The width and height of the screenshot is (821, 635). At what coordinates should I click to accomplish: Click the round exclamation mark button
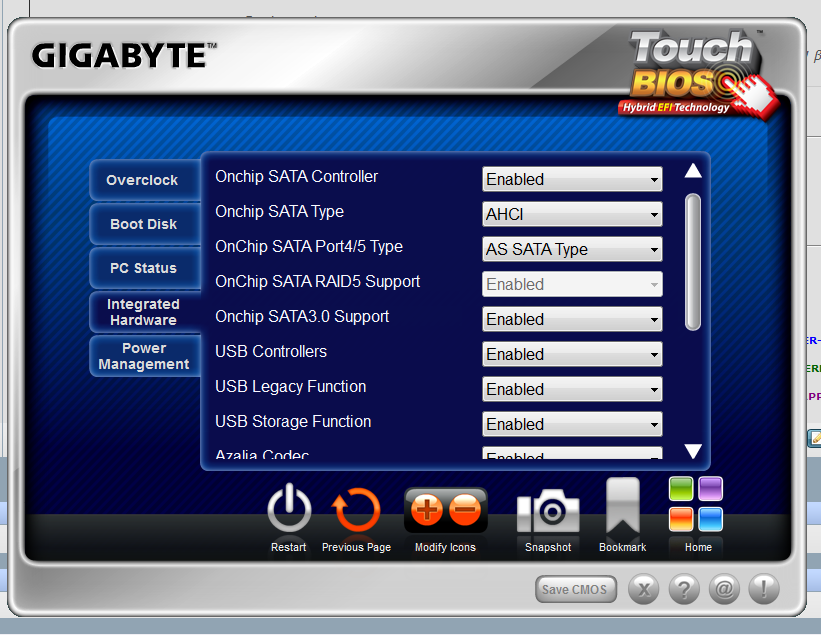pyautogui.click(x=764, y=589)
